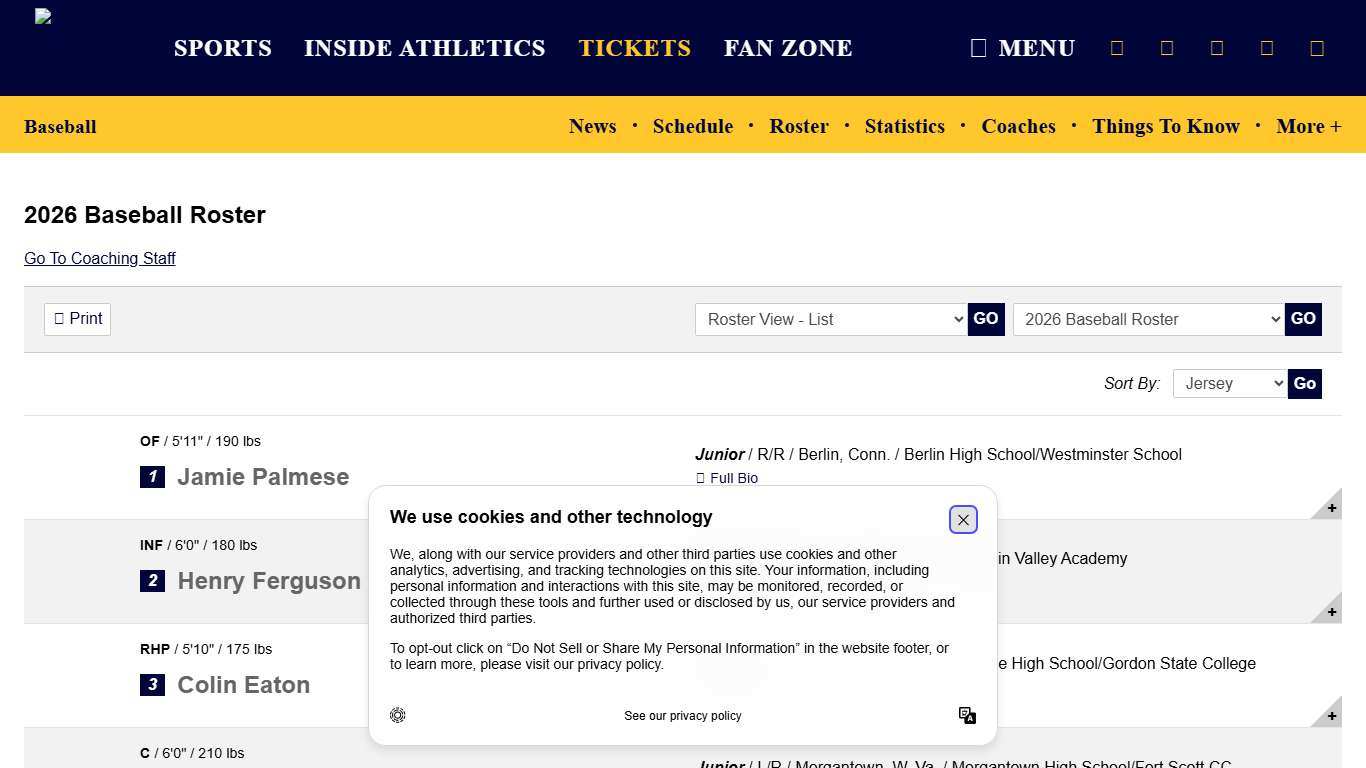
Task: Open the INSIDE ATHLETICS menu
Action: 424,48
